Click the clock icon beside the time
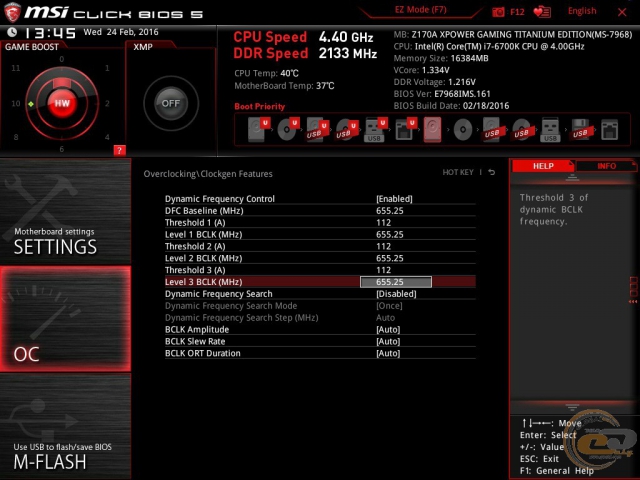Viewport: 640px width, 480px height. [x=12, y=32]
